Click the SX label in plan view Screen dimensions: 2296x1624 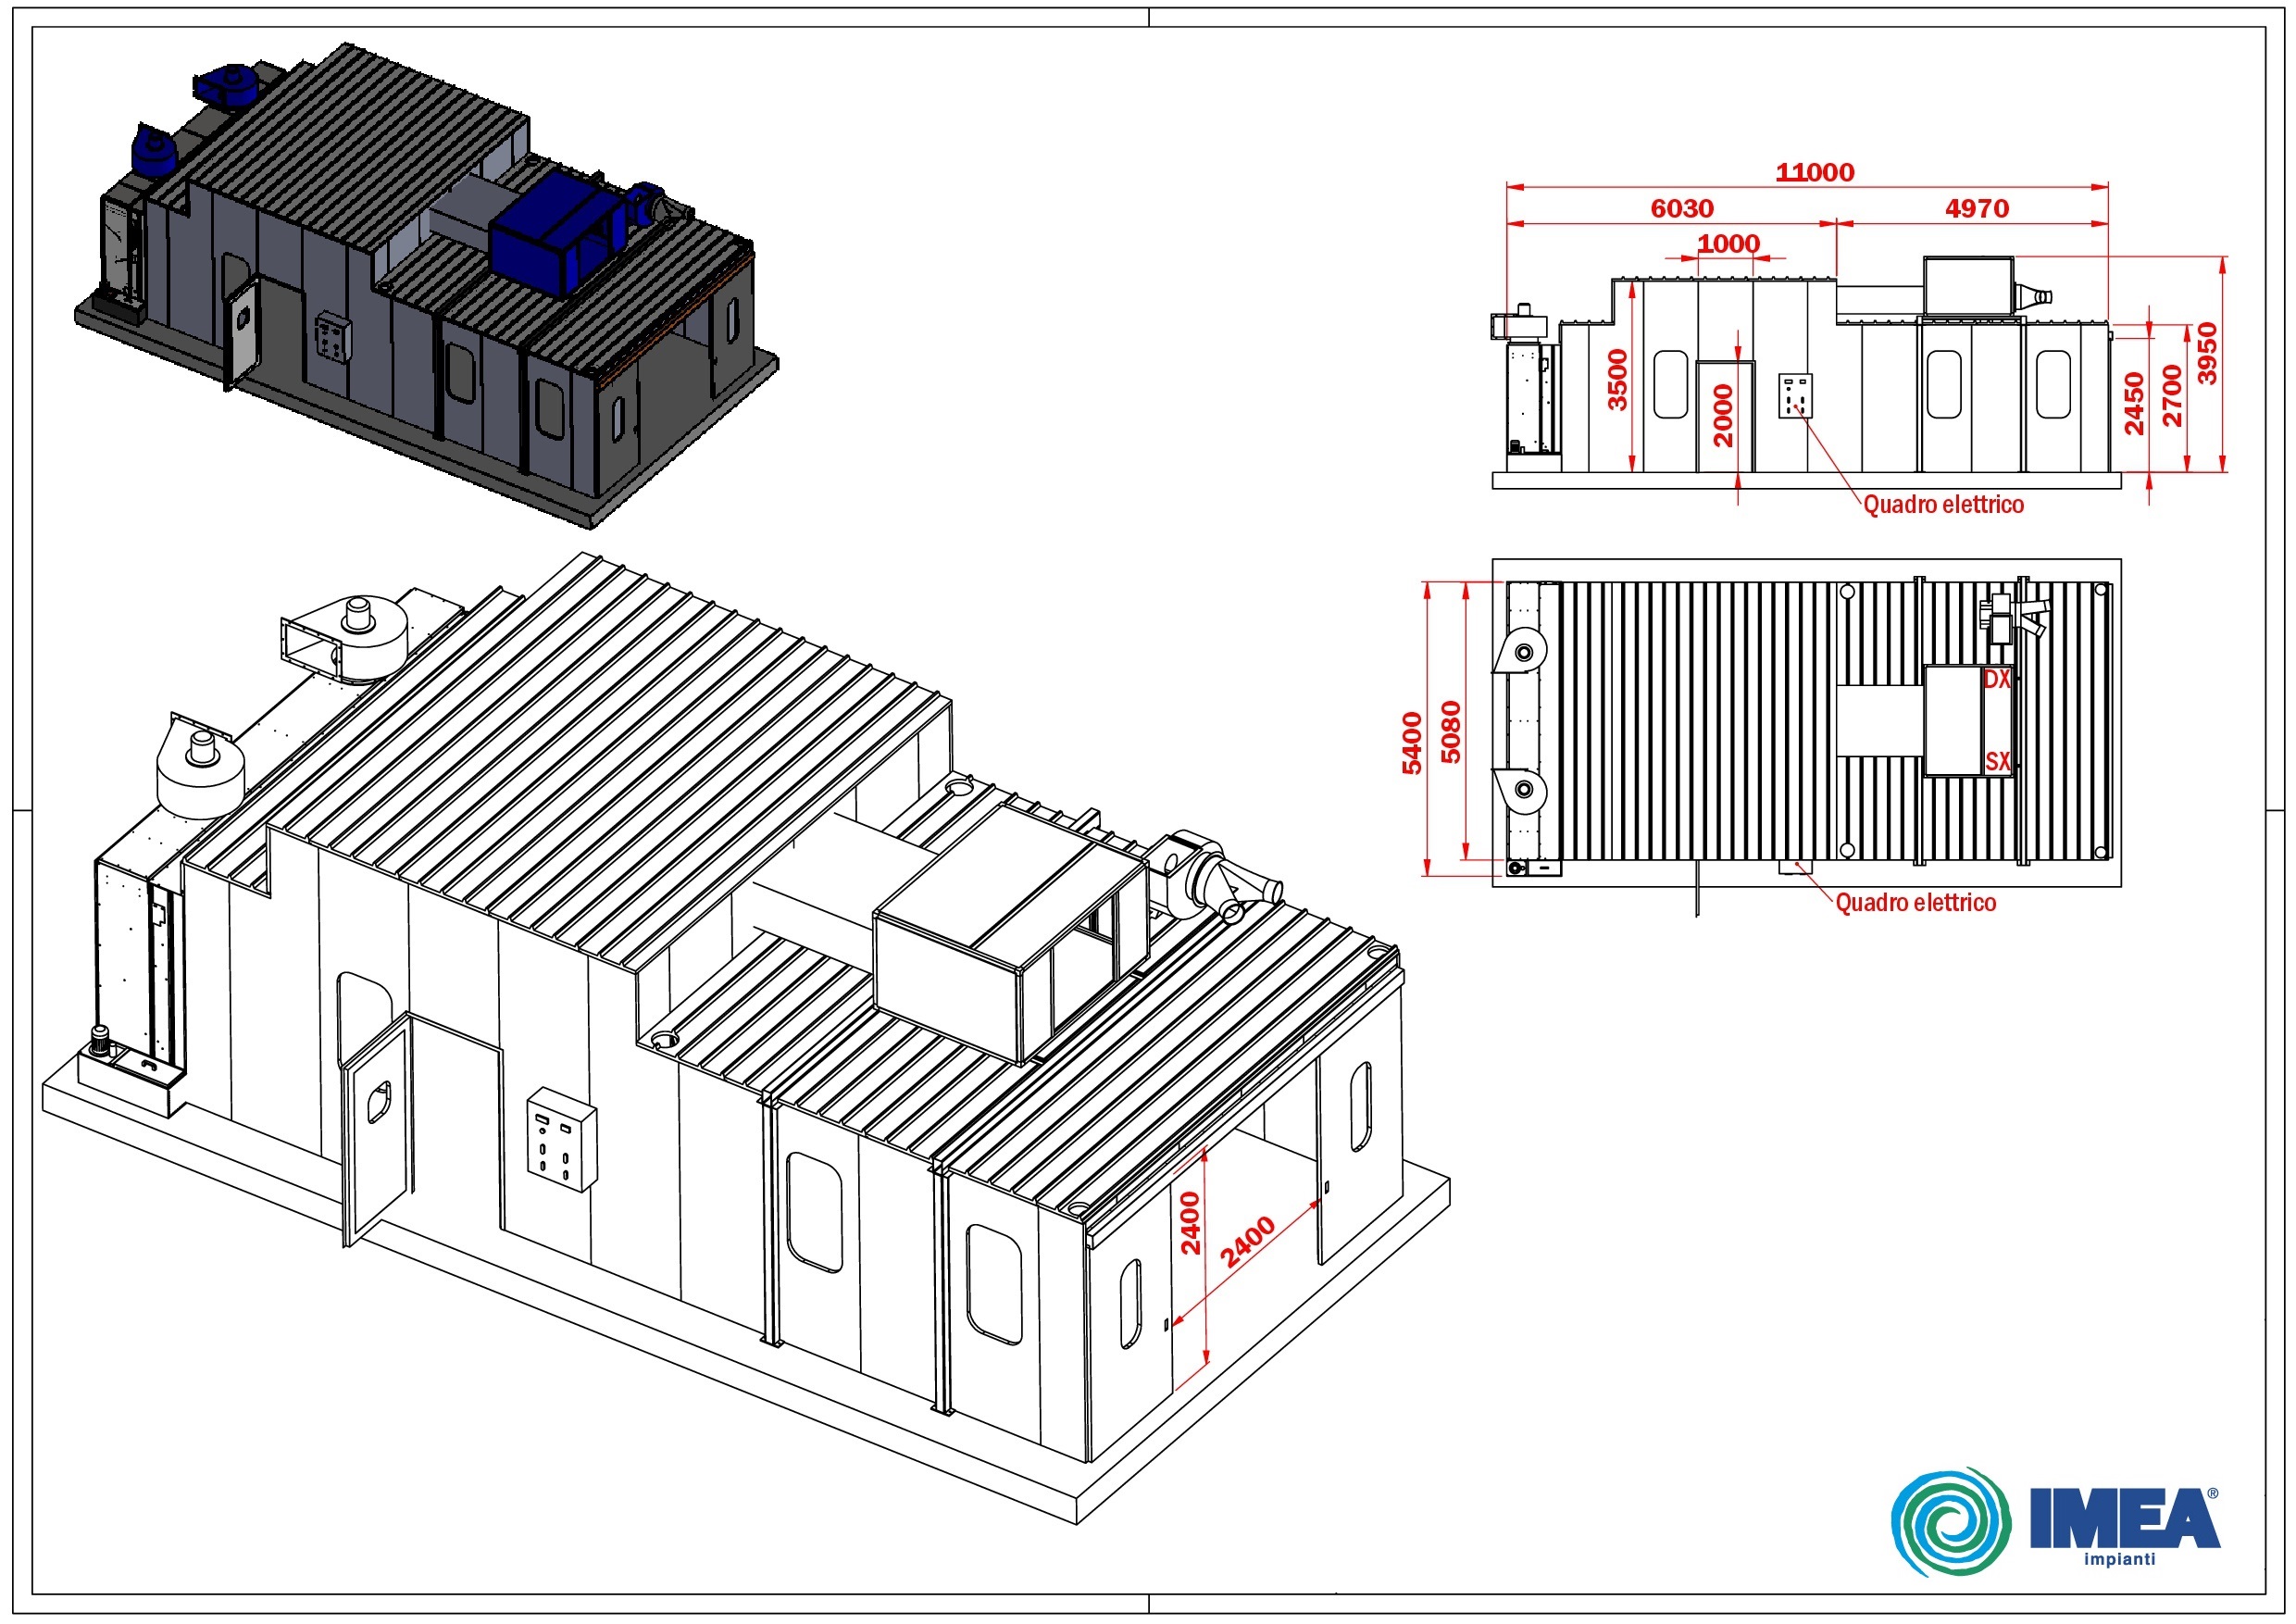1998,762
